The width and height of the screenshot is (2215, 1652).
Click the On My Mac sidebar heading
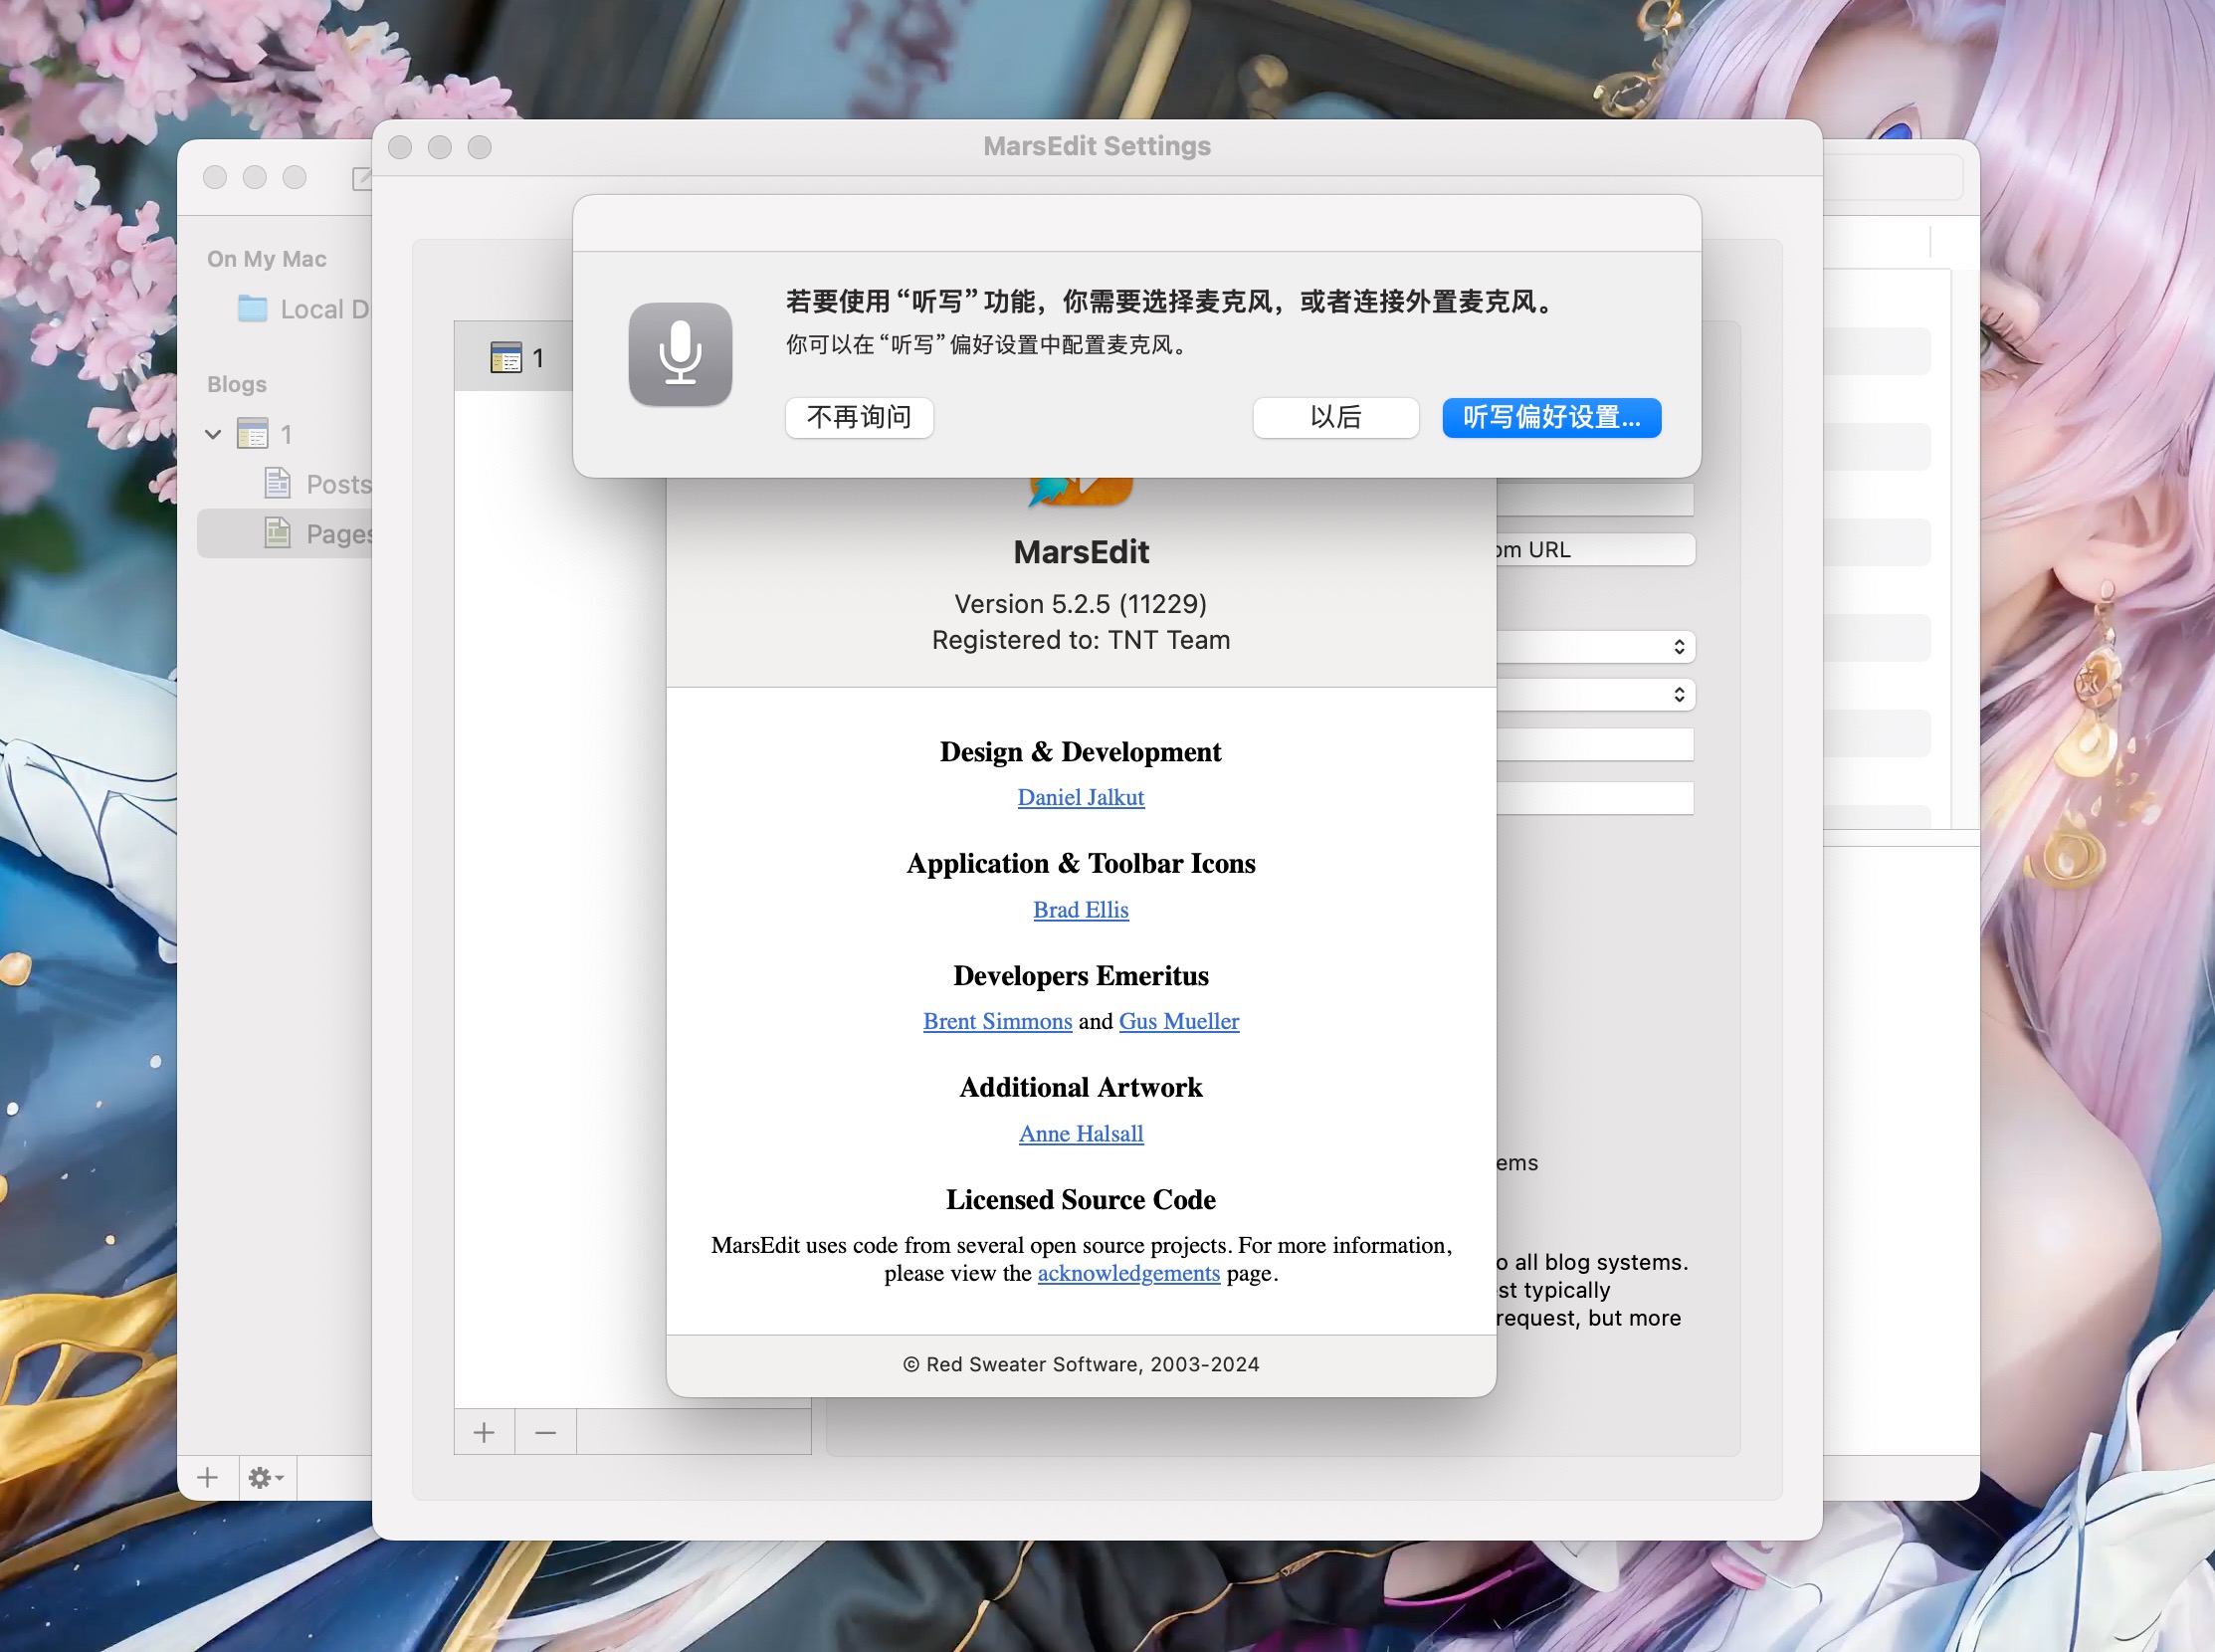pyautogui.click(x=266, y=259)
